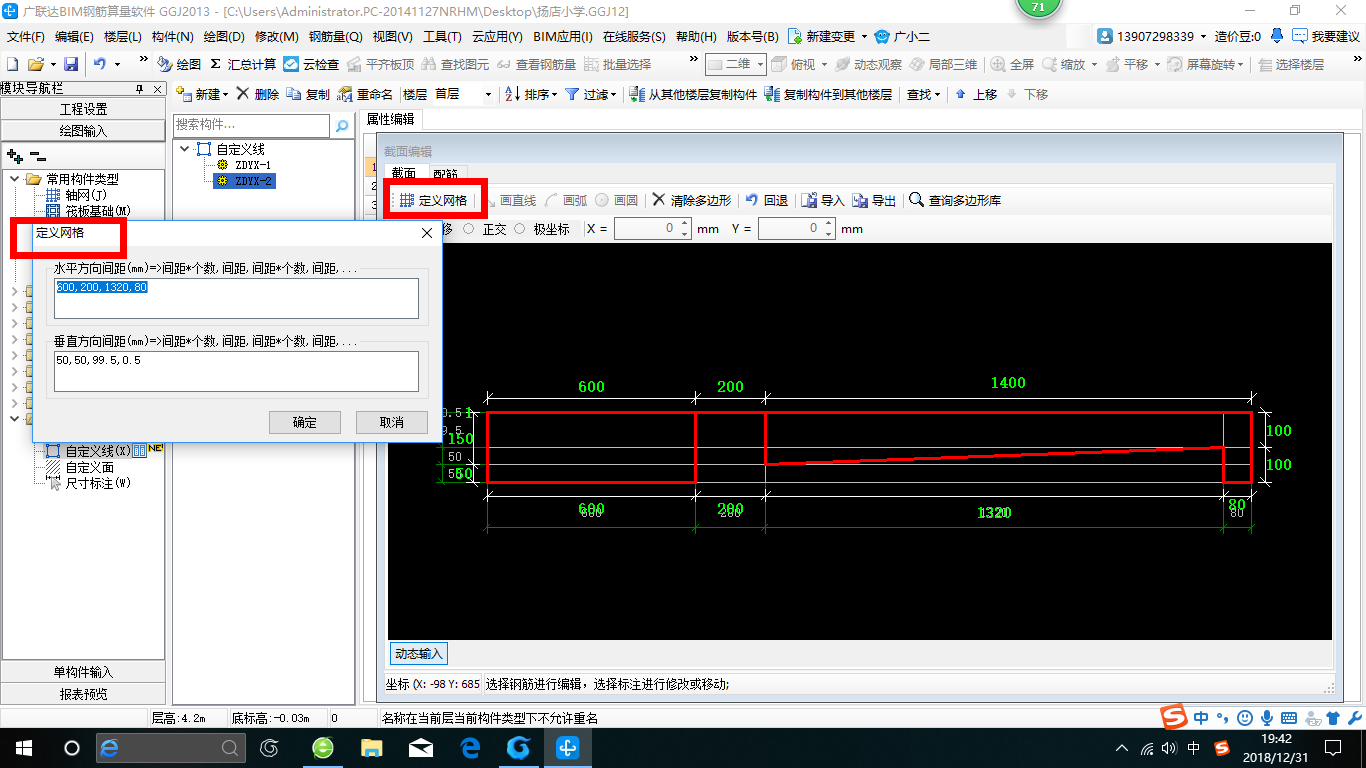The image size is (1366, 768).
Task: Open the 楼层 首层 floor combo box
Action: coord(463,94)
